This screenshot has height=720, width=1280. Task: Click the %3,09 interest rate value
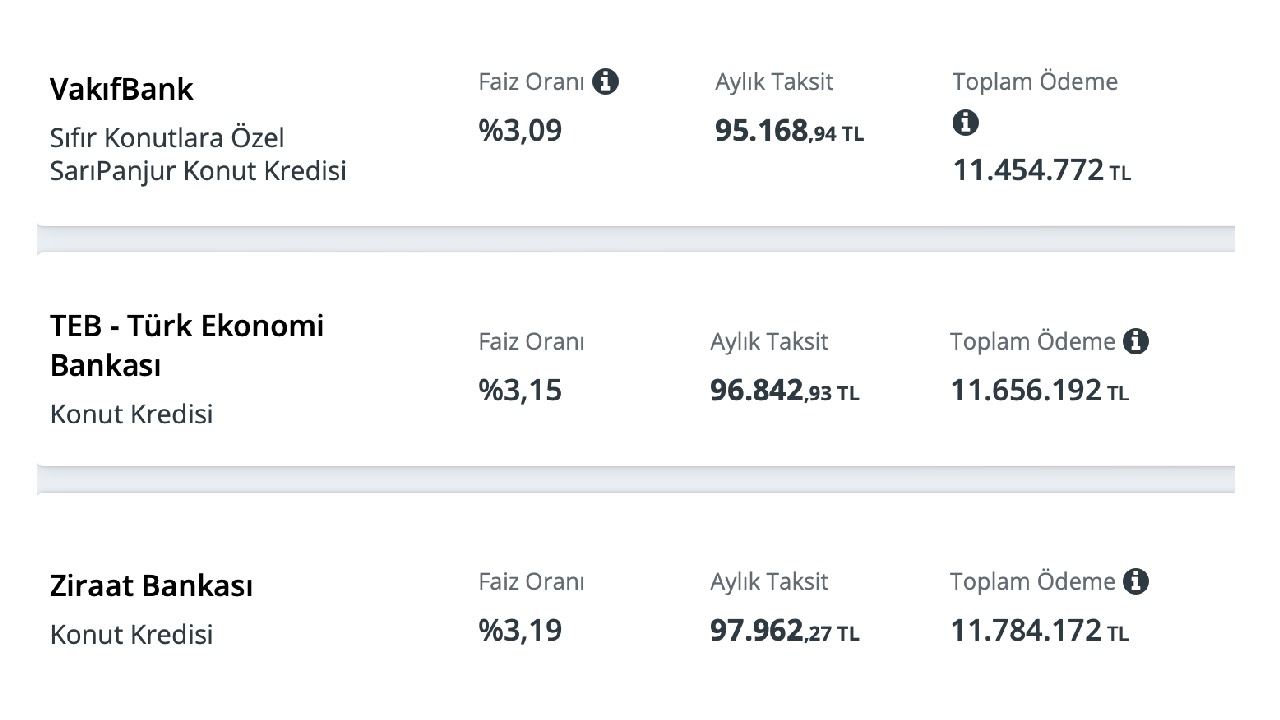click(x=520, y=131)
